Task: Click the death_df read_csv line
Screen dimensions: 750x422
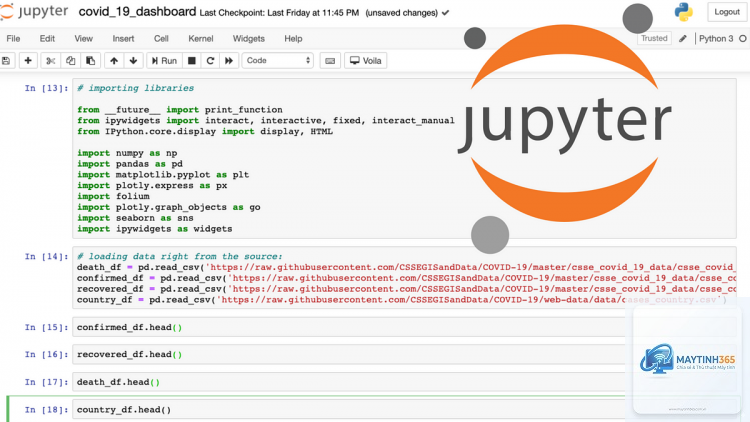Action: click(x=407, y=267)
